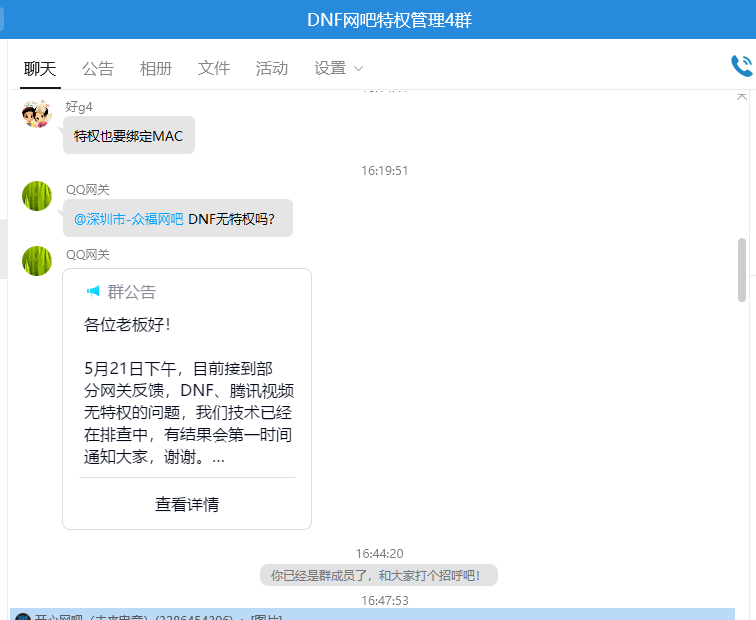
Task: Start a group voice call via phone icon
Action: pyautogui.click(x=742, y=66)
